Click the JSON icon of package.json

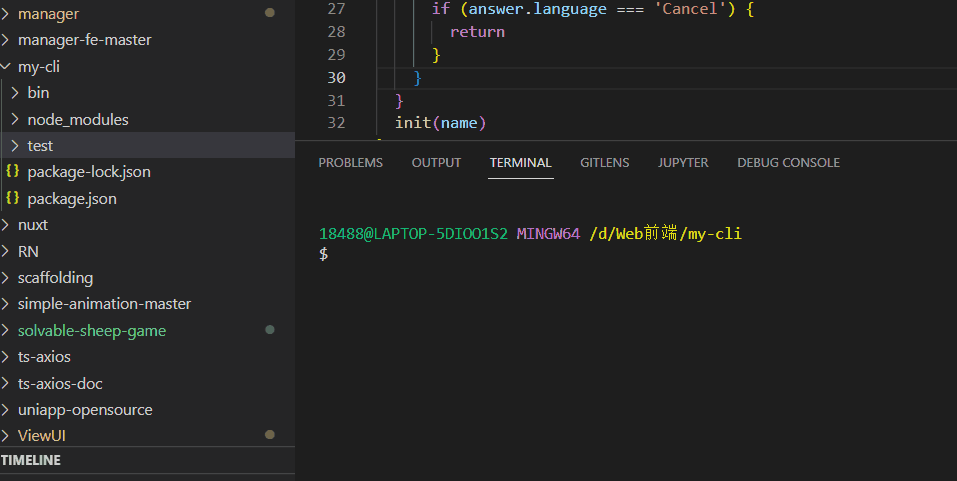(x=12, y=198)
